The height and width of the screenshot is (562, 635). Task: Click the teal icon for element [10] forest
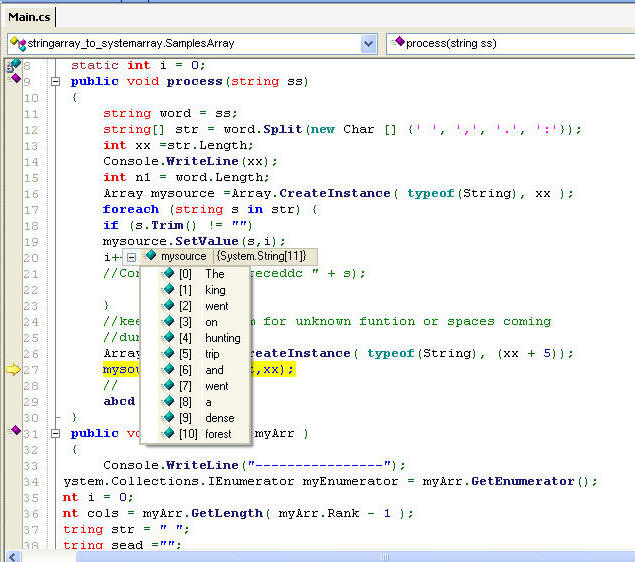click(167, 433)
